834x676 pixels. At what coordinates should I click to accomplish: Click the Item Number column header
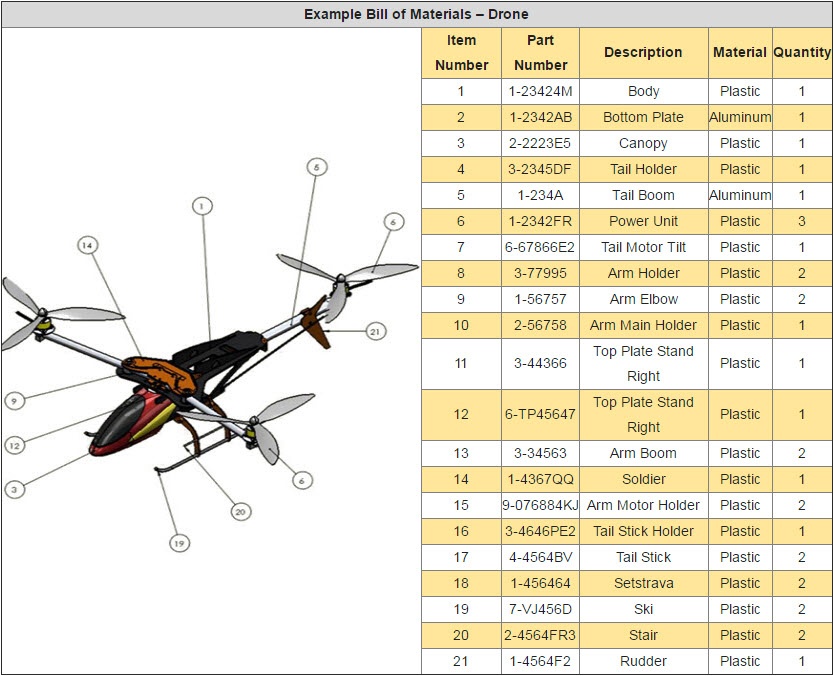tap(461, 53)
